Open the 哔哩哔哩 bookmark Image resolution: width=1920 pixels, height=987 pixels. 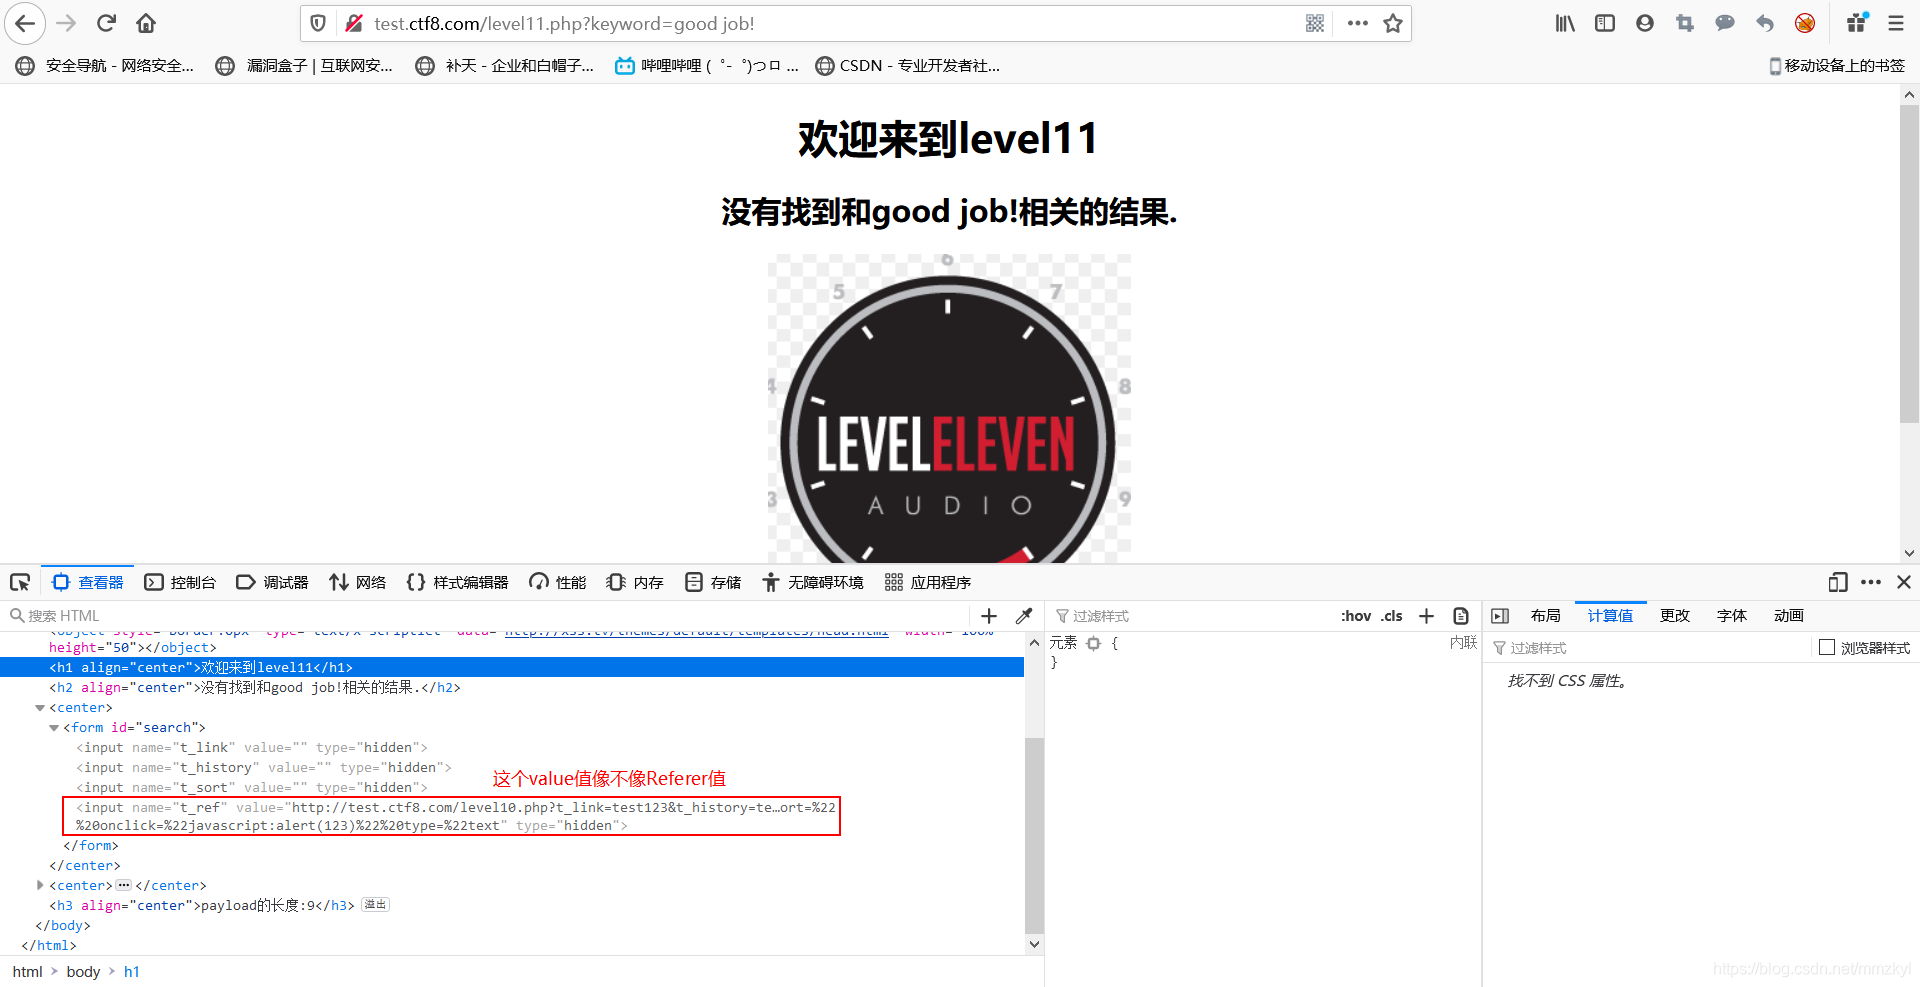706,66
